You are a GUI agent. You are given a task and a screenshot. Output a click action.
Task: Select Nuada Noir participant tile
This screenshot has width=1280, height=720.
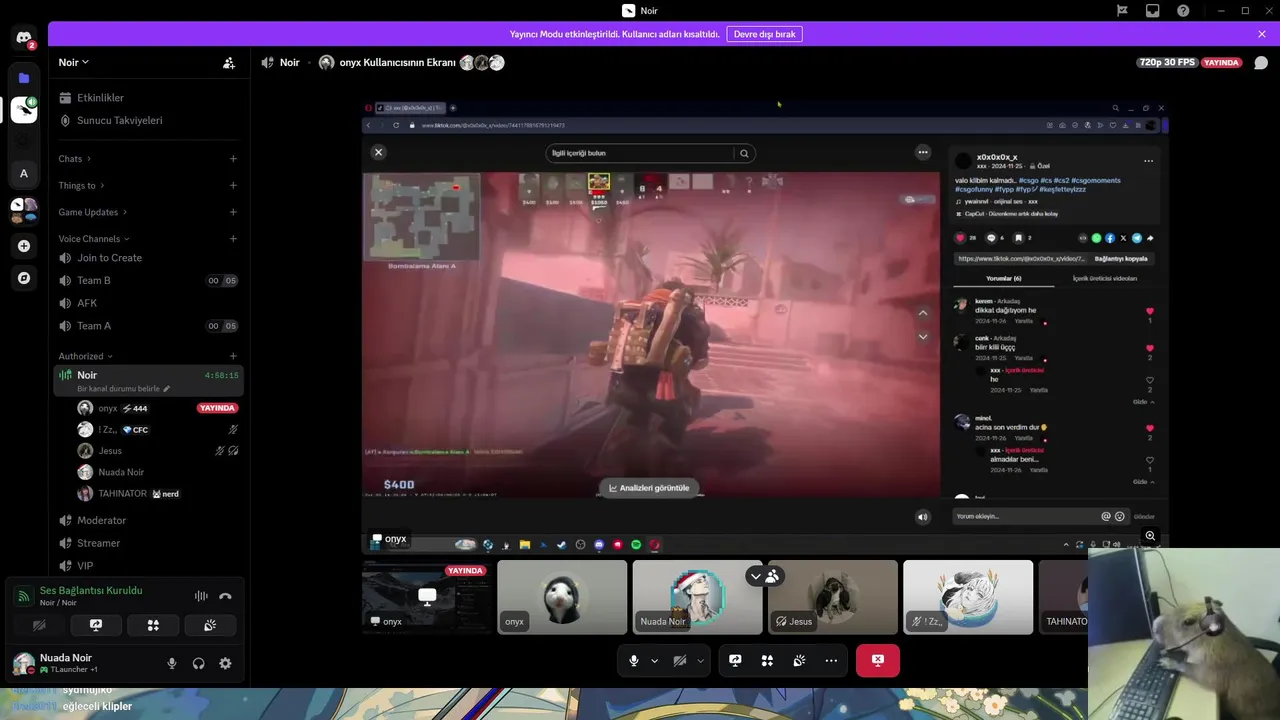pos(697,597)
